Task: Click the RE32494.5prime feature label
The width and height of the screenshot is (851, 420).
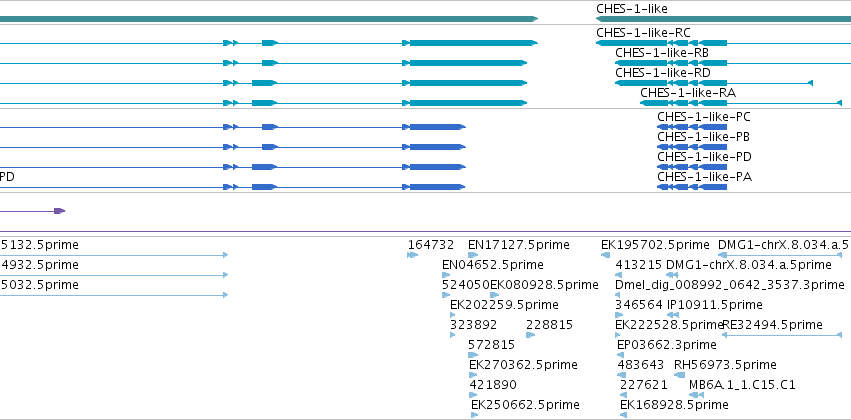Action: point(772,325)
